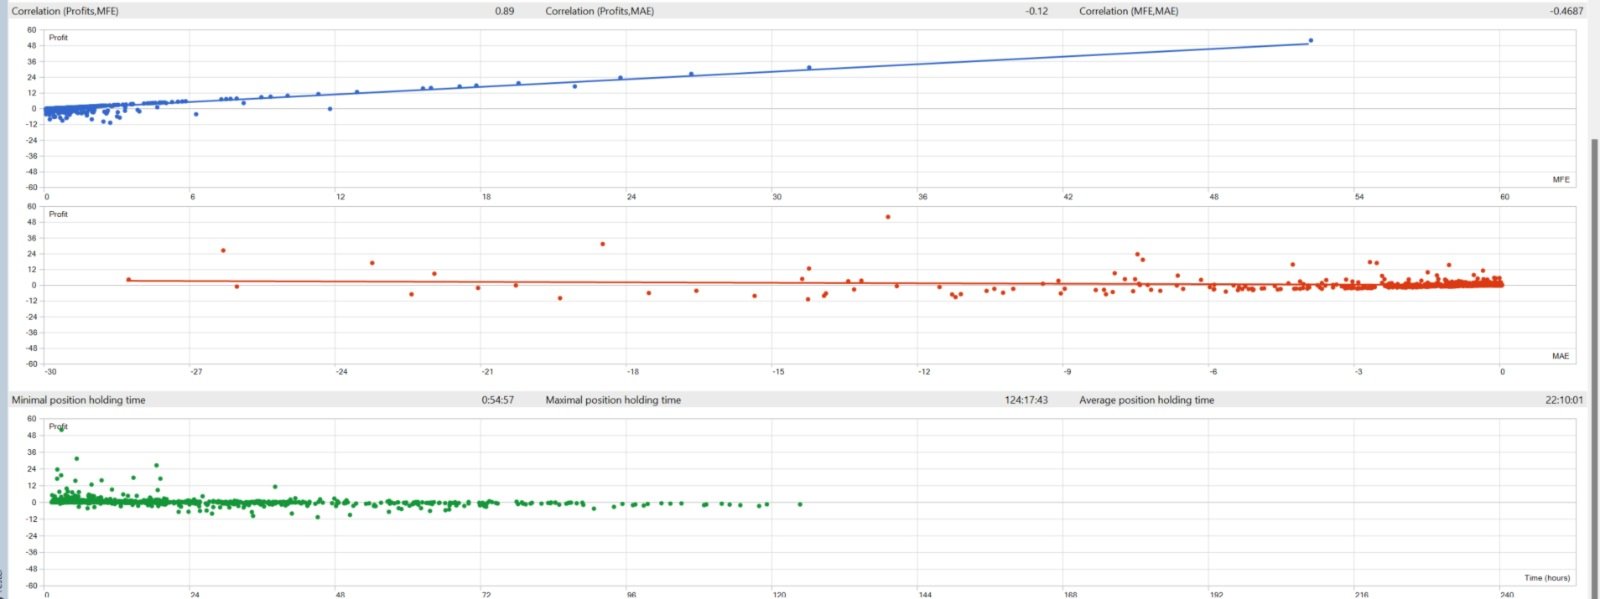Viewport: 1600px width, 599px height.
Task: Select the 124:17:43 maximal holding time value
Action: [1027, 400]
